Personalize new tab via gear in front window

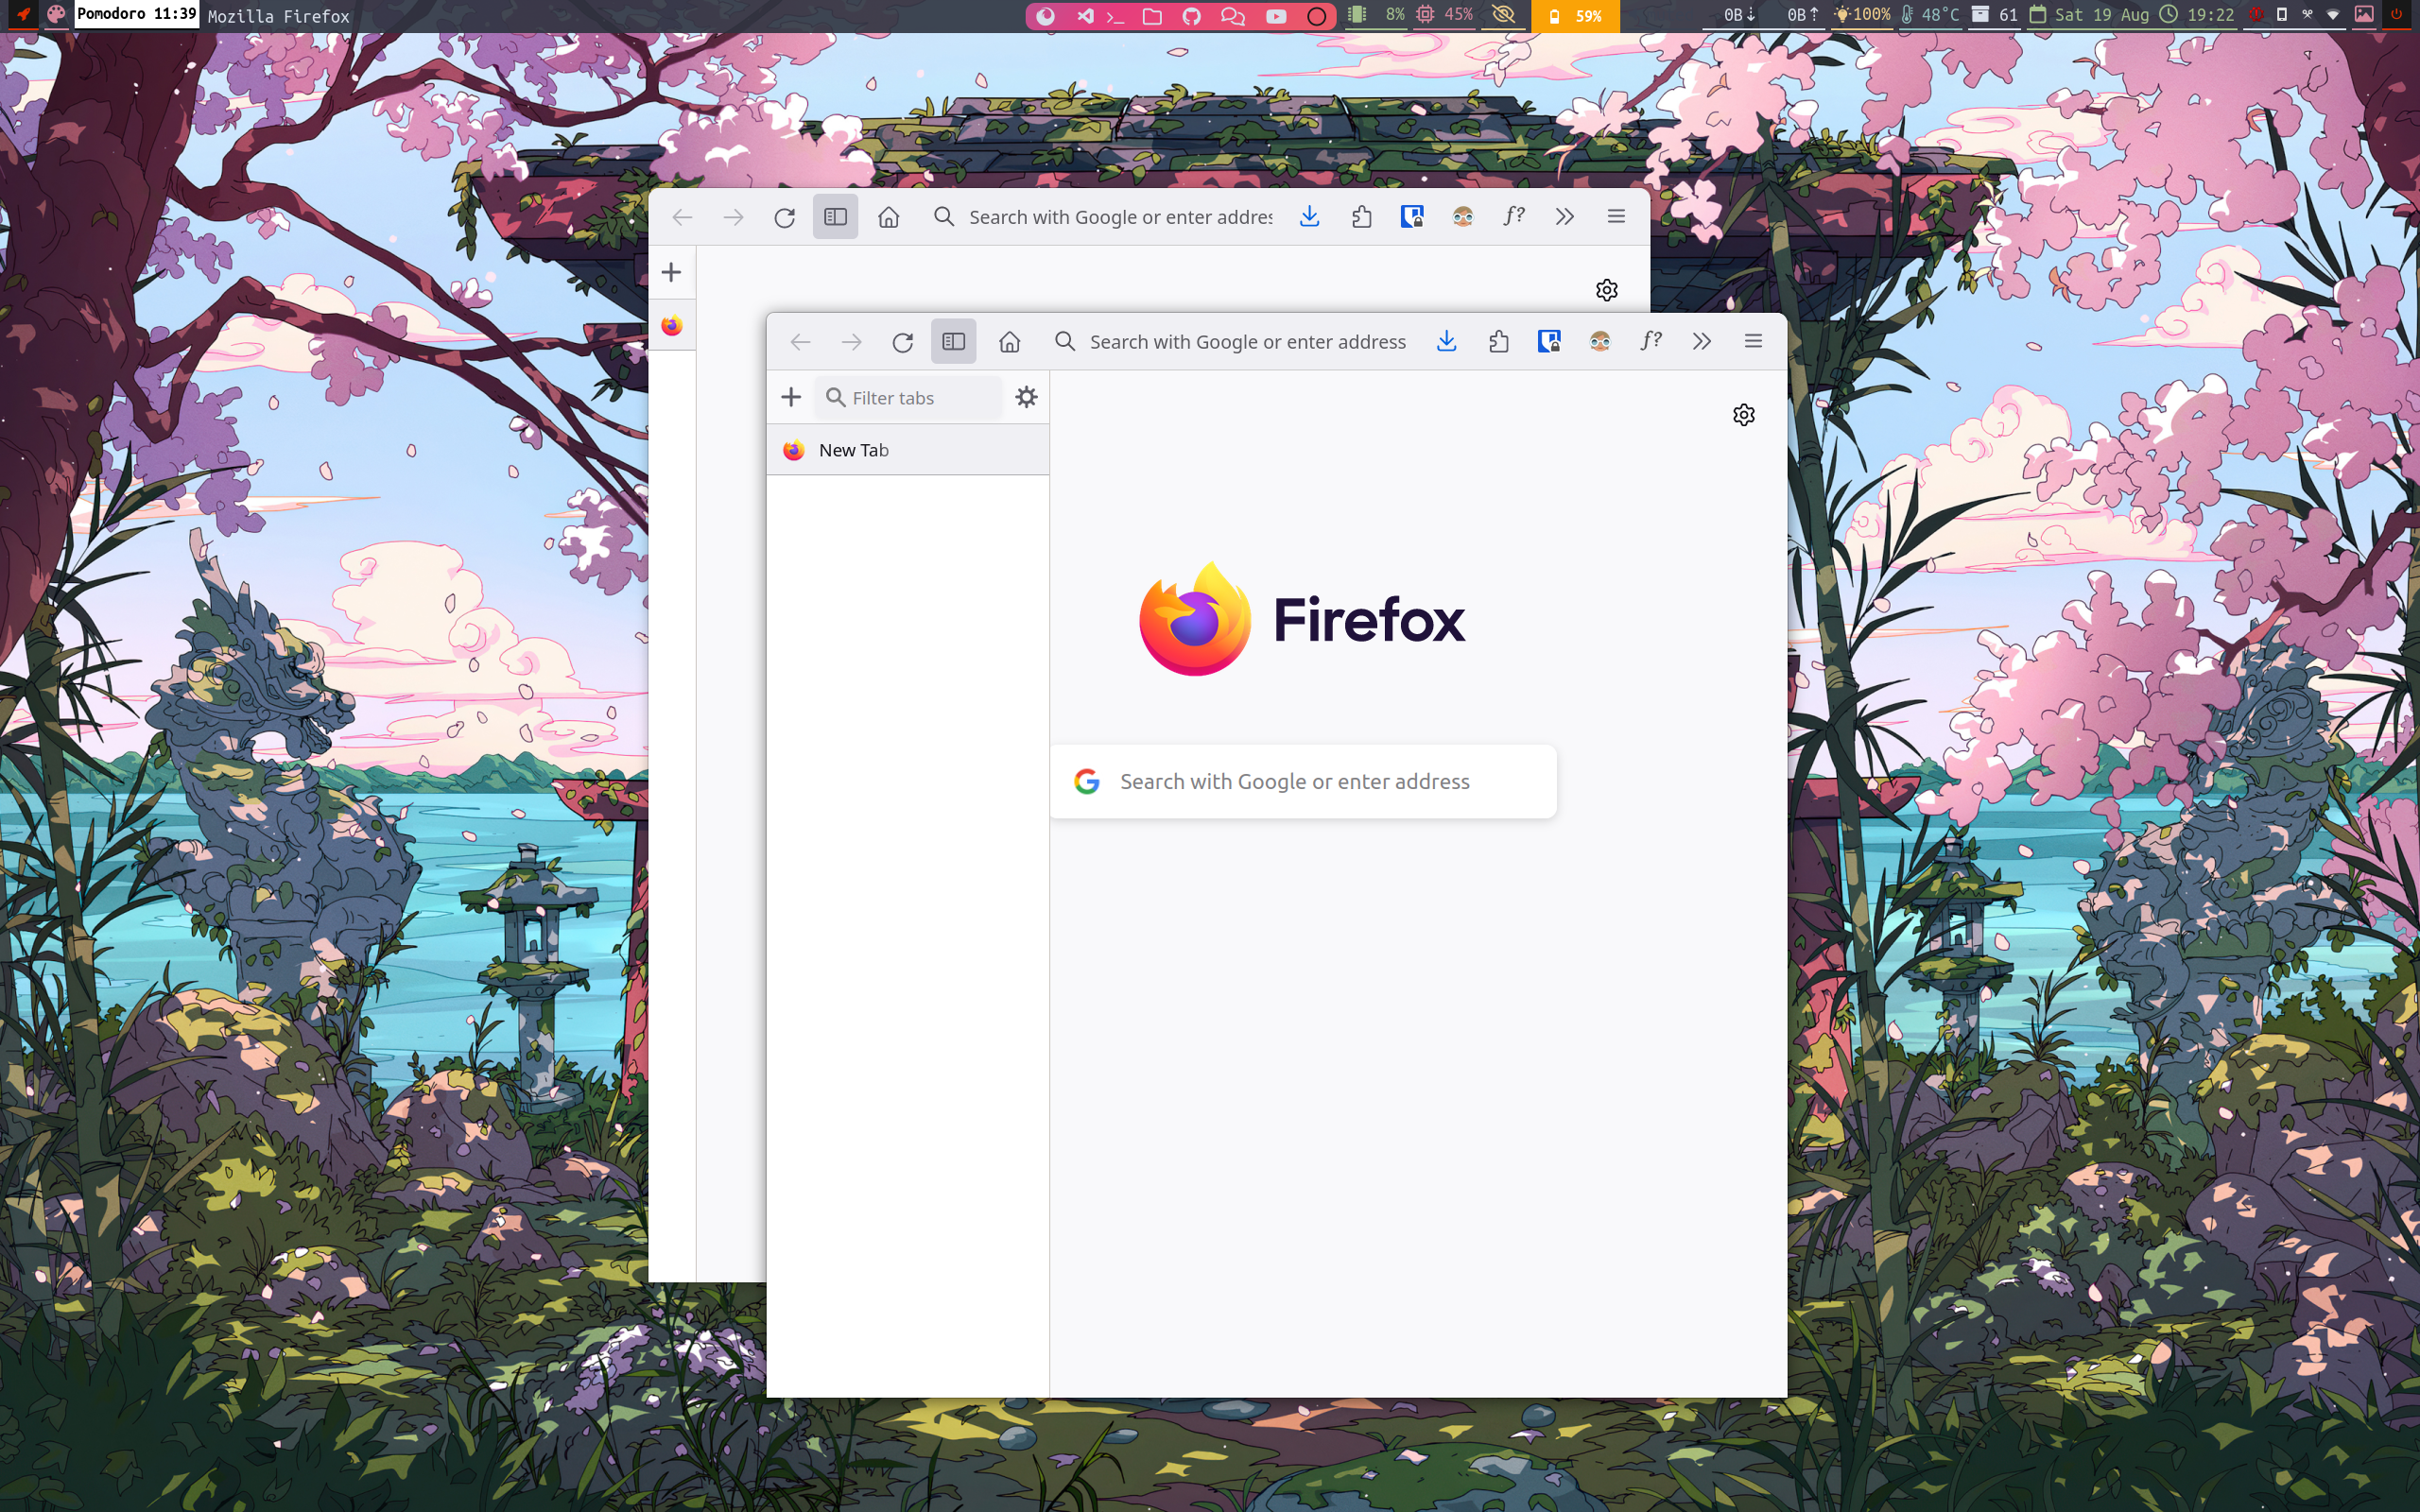[x=1744, y=415]
